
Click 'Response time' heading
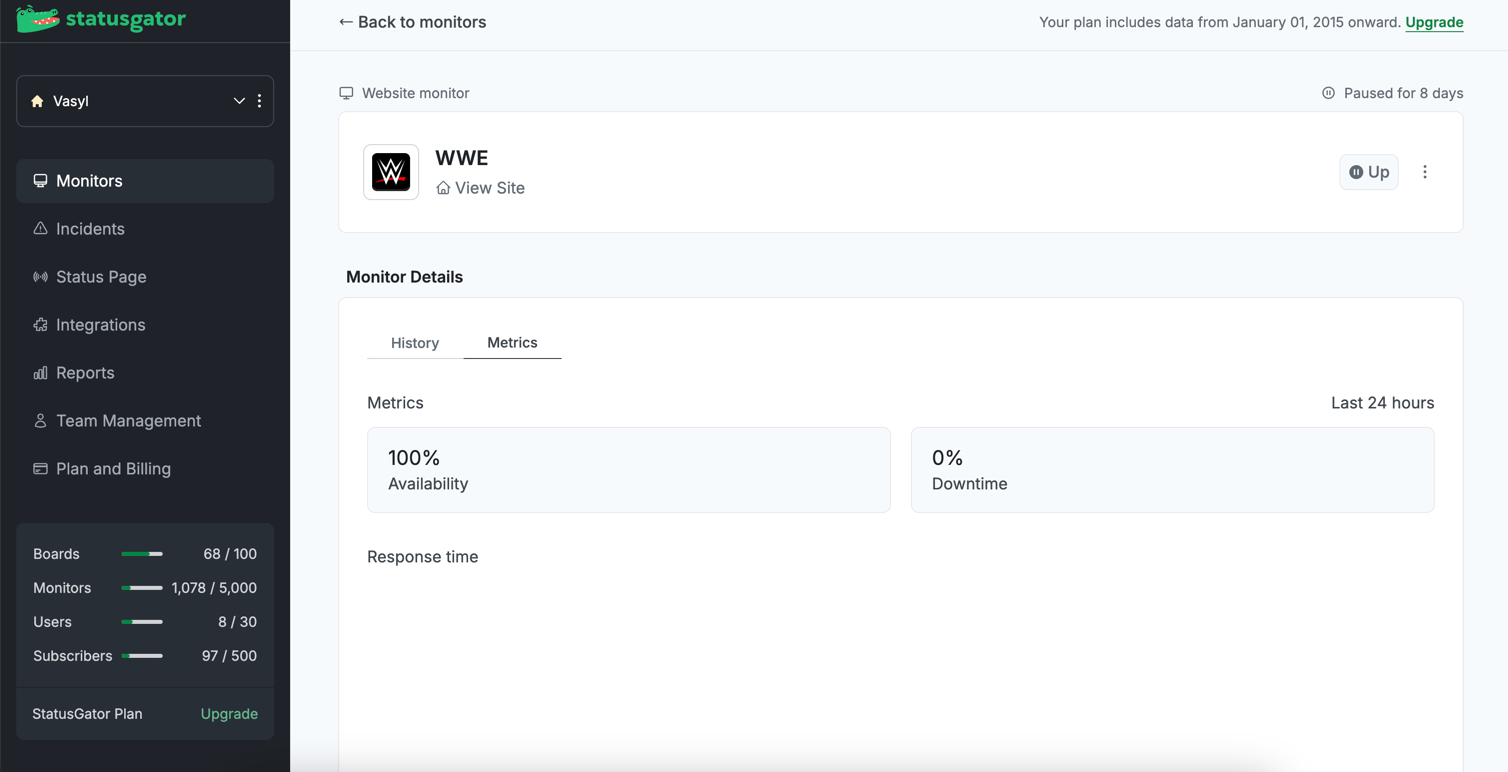point(422,557)
